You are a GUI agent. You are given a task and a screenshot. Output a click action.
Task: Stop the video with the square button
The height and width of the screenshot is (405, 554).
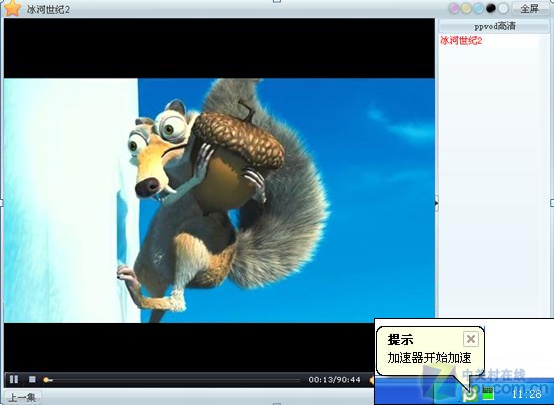pyautogui.click(x=32, y=379)
